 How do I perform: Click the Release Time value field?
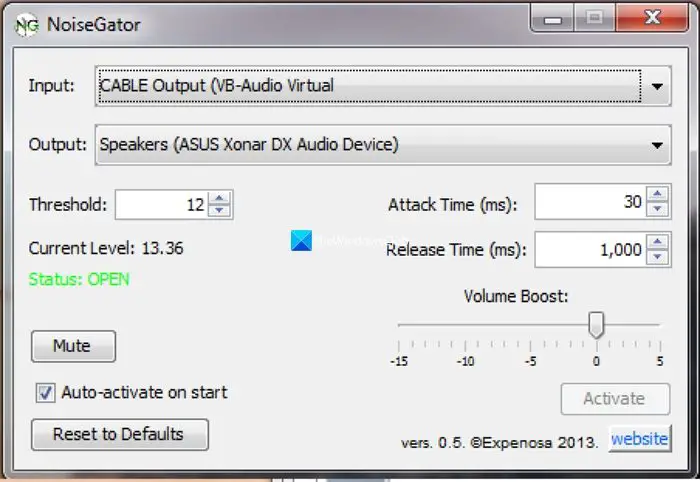point(590,249)
